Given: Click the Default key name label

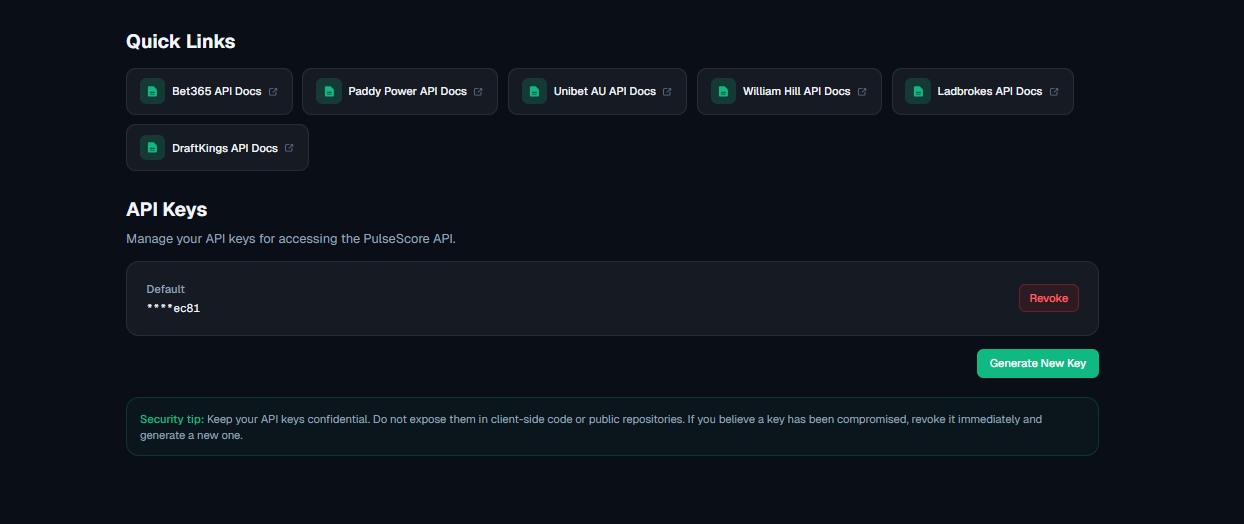Looking at the screenshot, I should pyautogui.click(x=166, y=289).
